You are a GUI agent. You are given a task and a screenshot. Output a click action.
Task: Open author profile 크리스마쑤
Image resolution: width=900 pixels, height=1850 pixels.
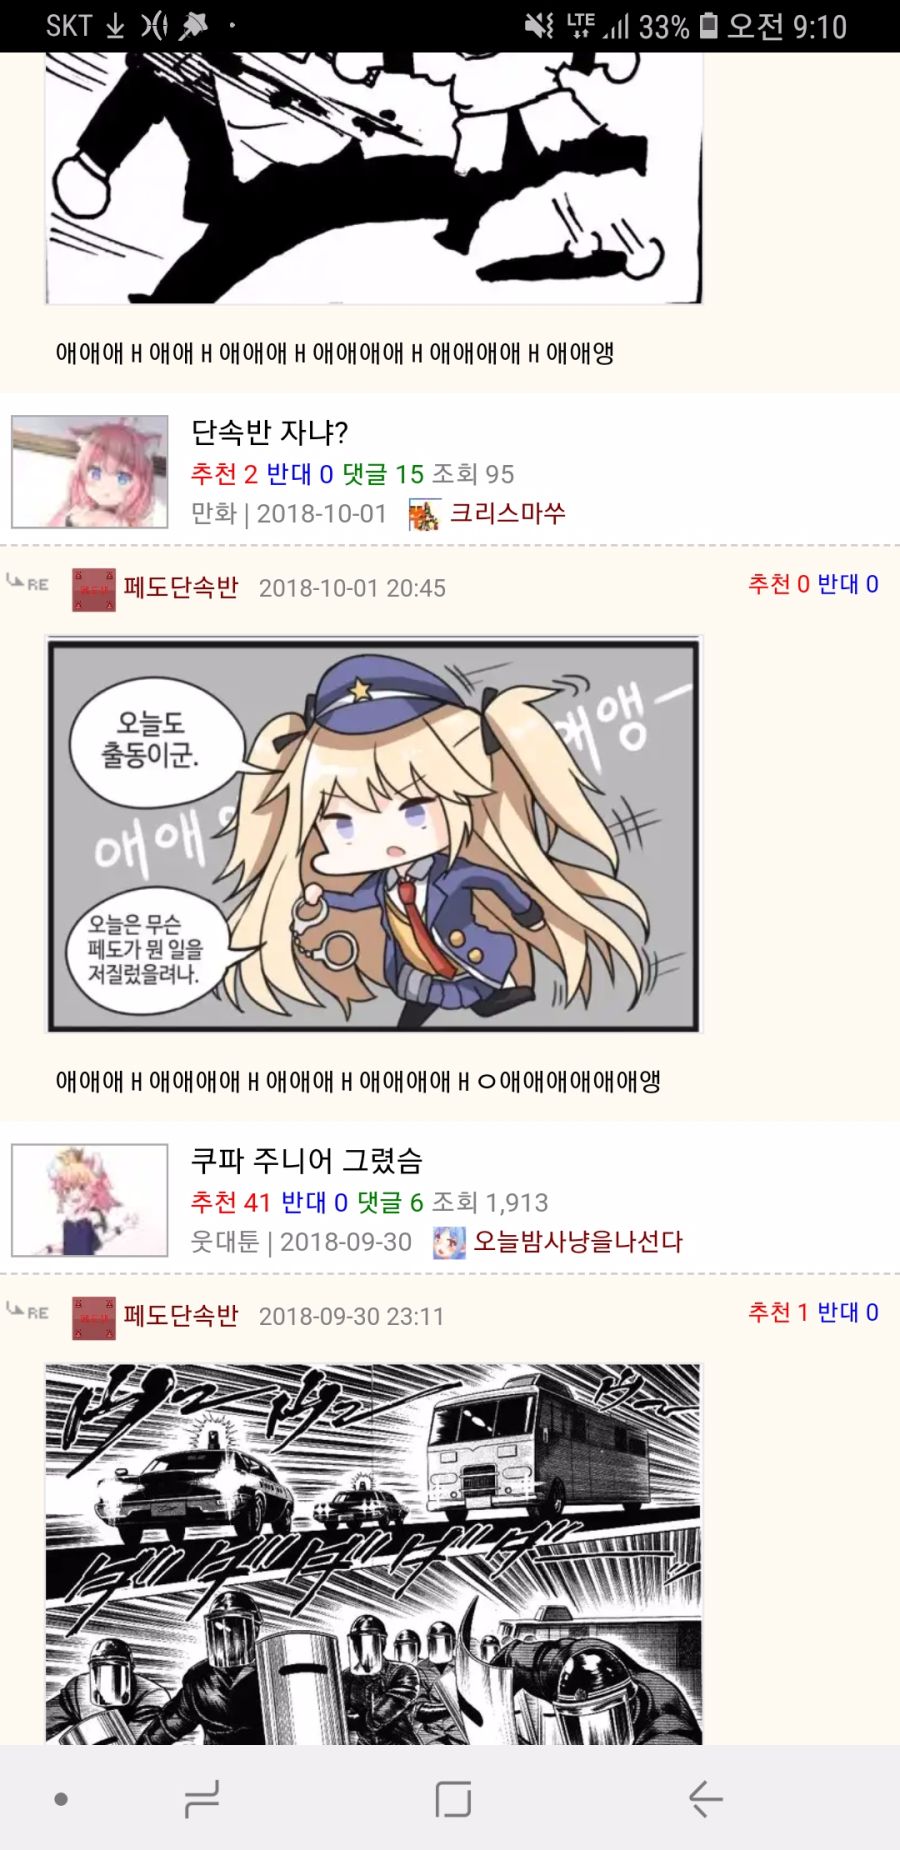507,513
